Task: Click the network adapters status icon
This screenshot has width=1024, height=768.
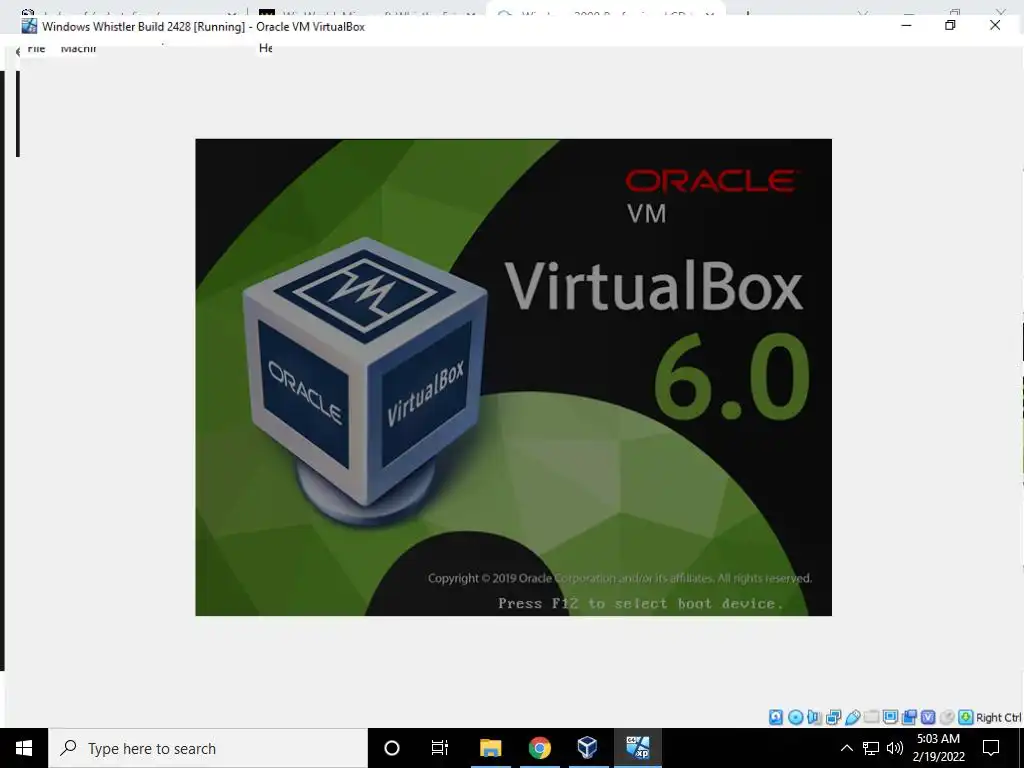Action: [x=833, y=717]
